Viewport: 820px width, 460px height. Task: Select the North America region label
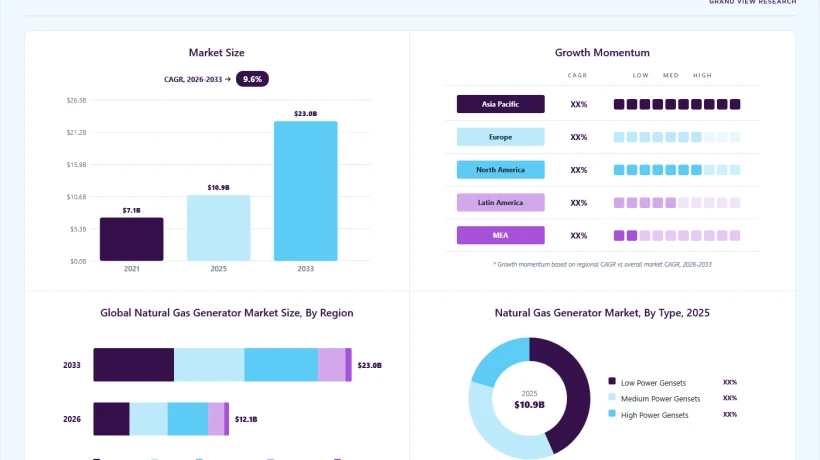click(500, 170)
